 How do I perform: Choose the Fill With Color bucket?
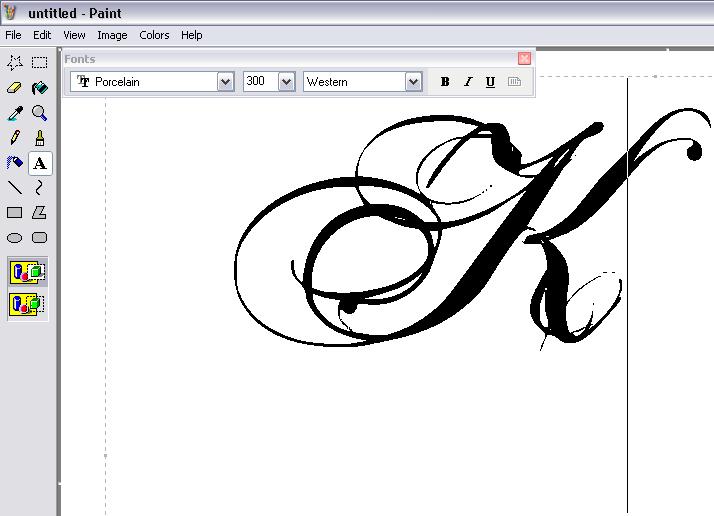click(x=40, y=87)
